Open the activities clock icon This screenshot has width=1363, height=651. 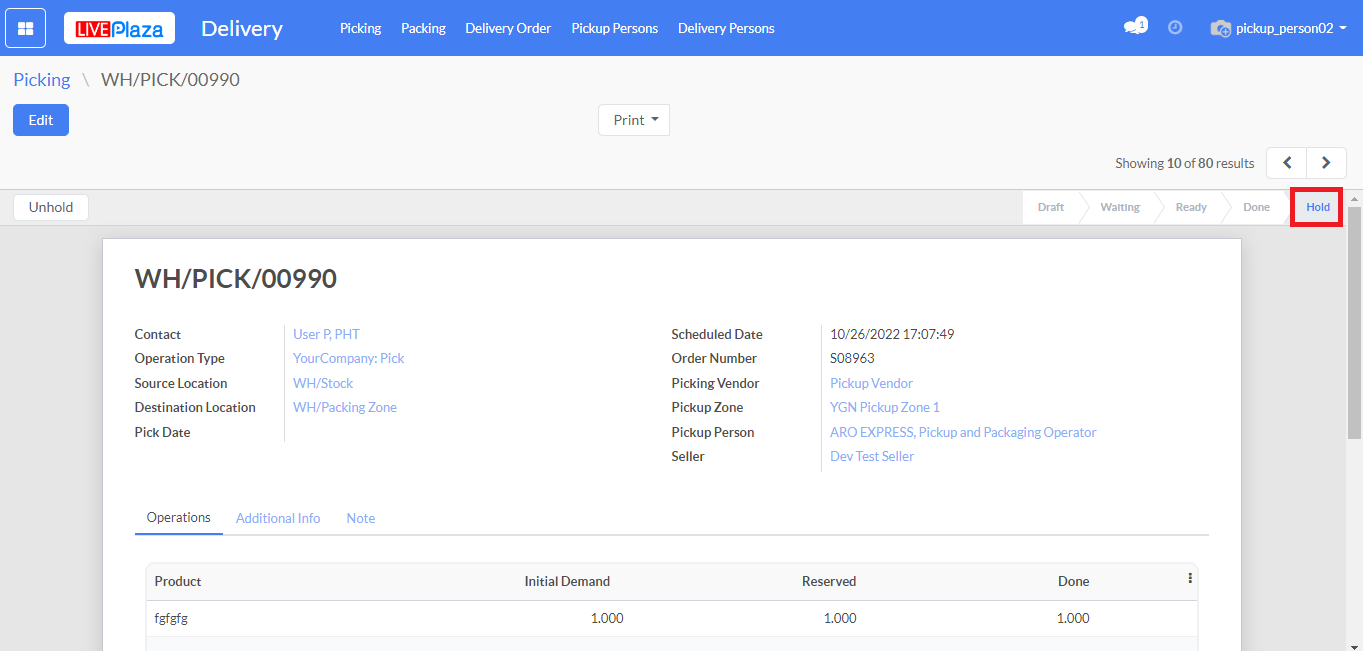[x=1175, y=28]
